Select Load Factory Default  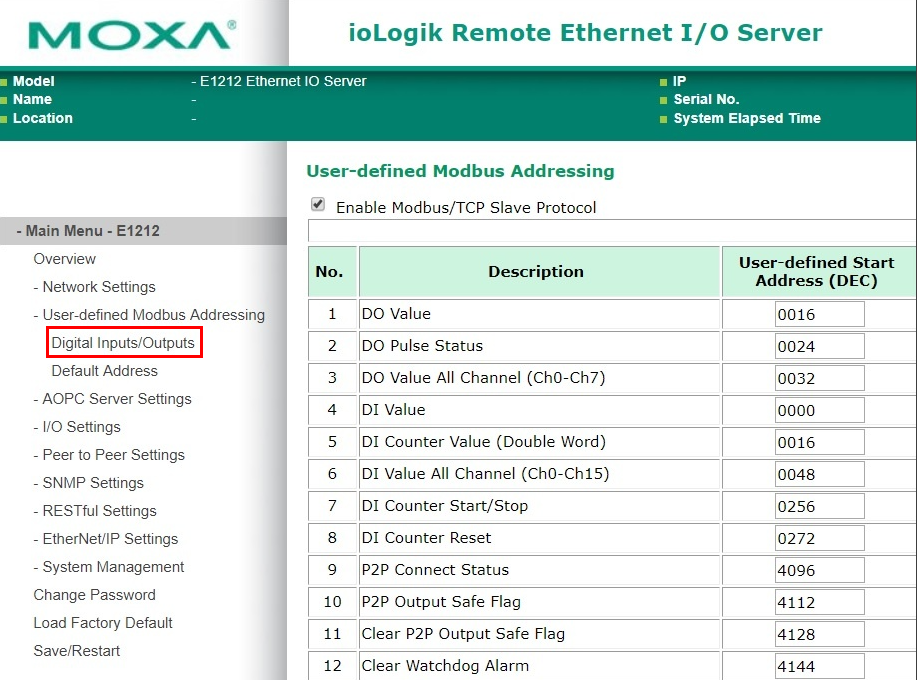coord(103,623)
